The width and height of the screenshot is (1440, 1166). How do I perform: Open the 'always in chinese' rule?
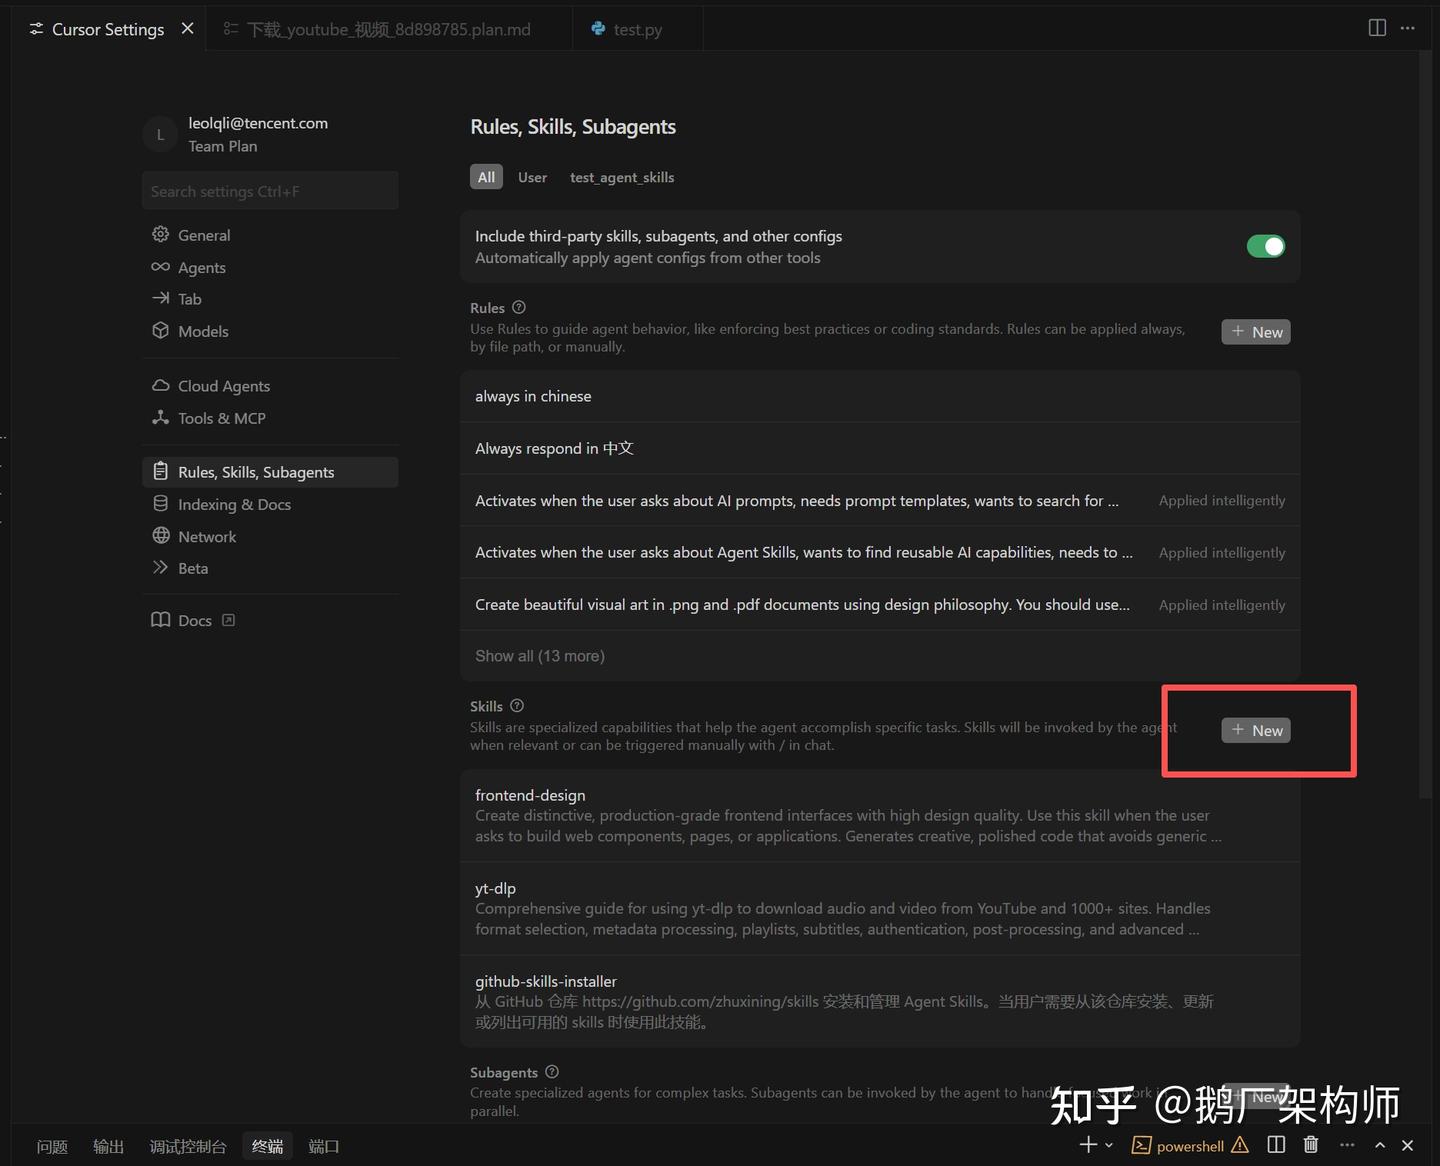(x=880, y=396)
